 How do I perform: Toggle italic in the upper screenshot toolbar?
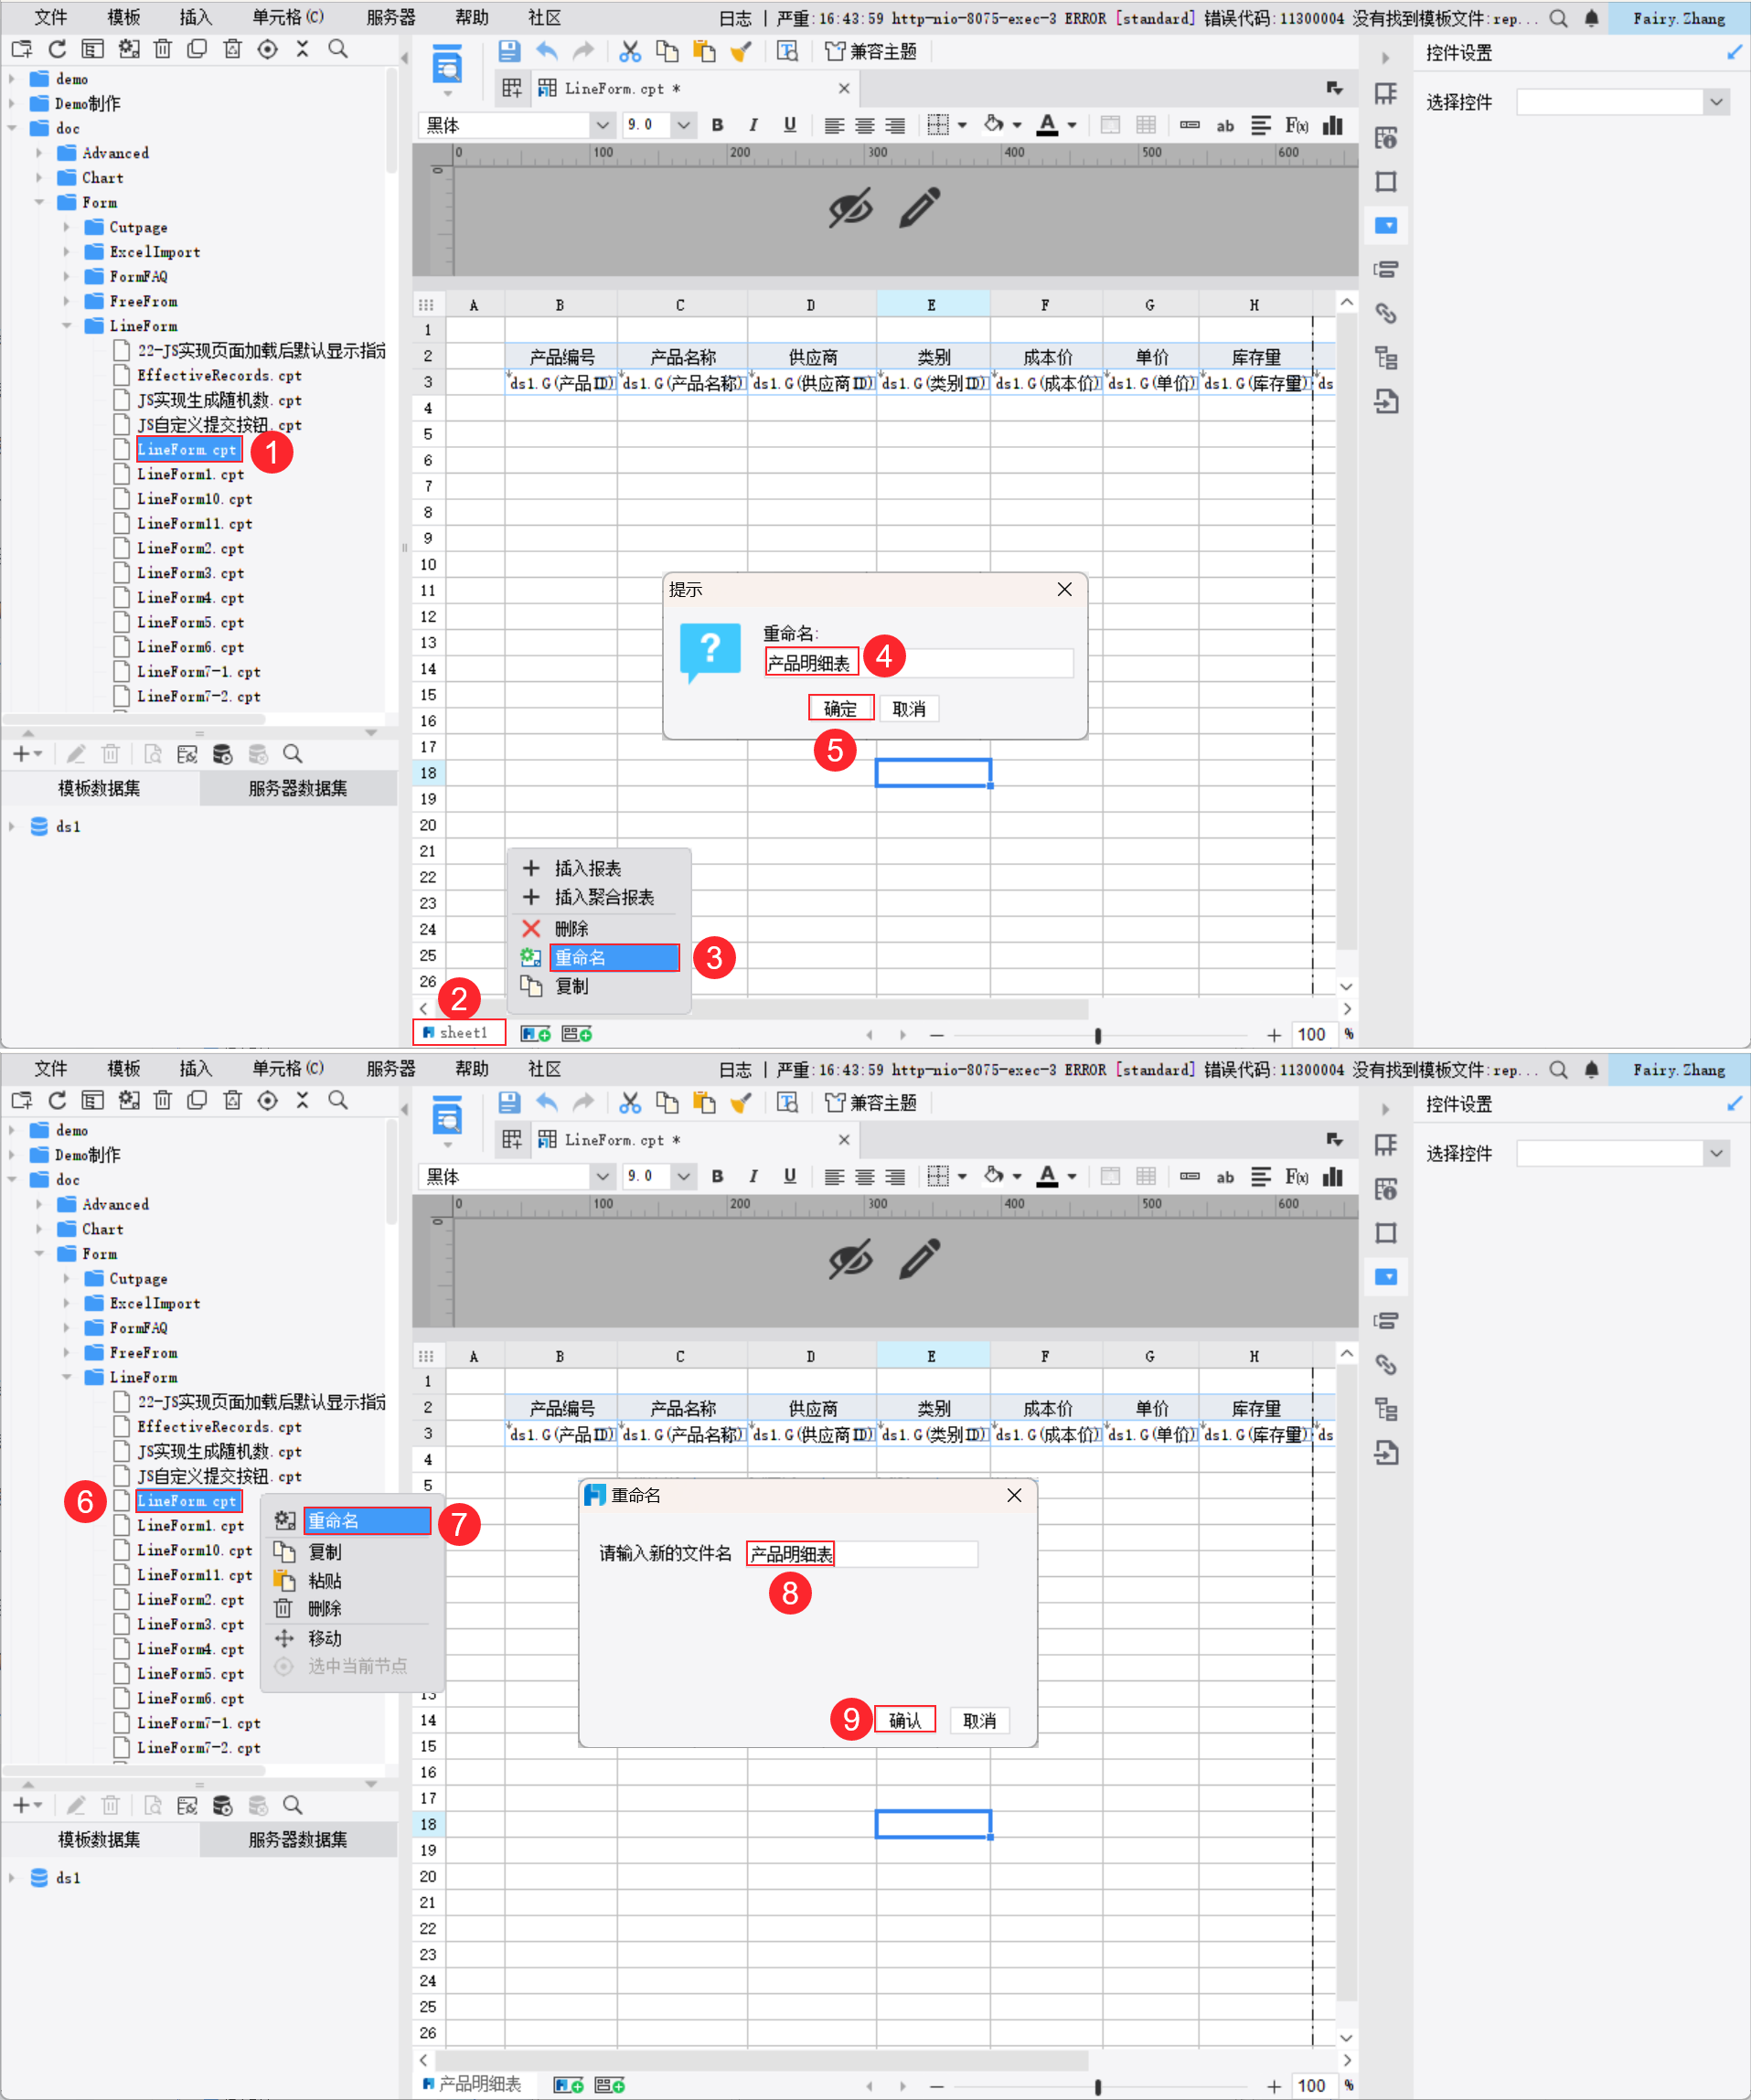[x=753, y=125]
